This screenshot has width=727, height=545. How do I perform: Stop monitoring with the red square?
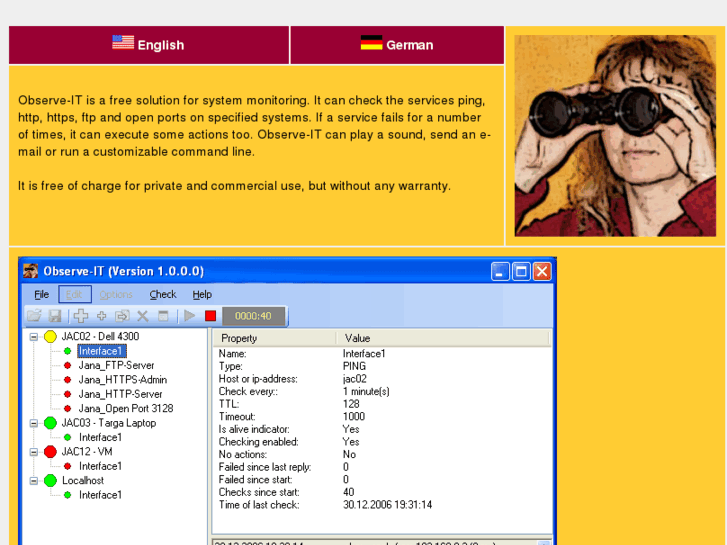point(210,316)
